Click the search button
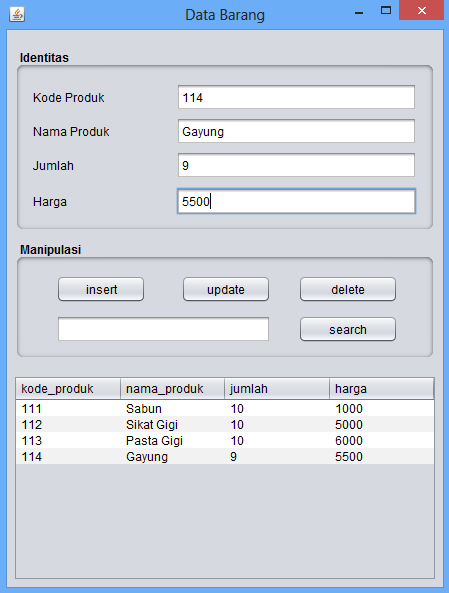The image size is (449, 593). tap(348, 329)
